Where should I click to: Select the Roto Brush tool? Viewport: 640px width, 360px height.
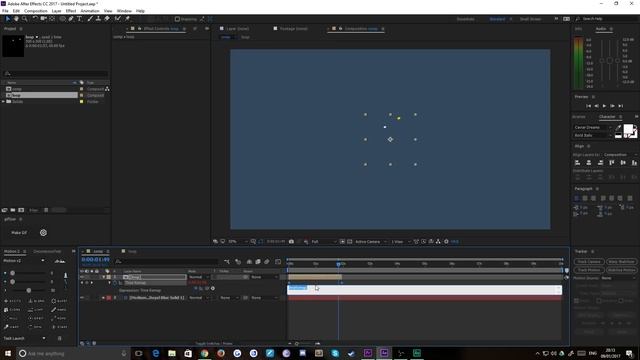pyautogui.click(x=118, y=19)
